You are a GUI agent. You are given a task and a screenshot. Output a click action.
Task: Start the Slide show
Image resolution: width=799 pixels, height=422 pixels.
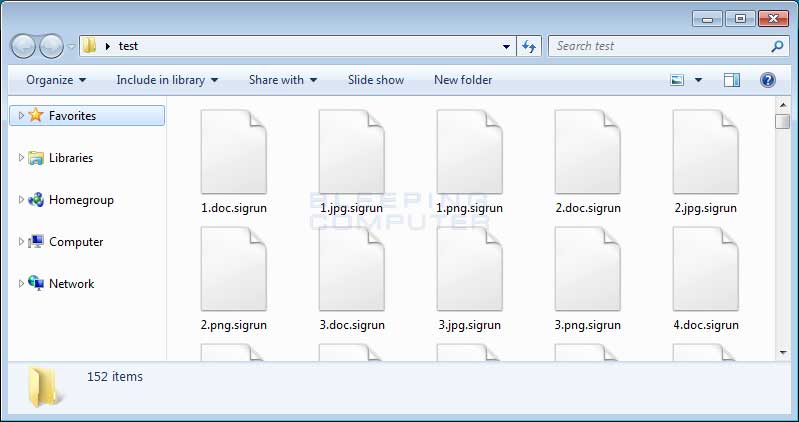click(x=376, y=80)
